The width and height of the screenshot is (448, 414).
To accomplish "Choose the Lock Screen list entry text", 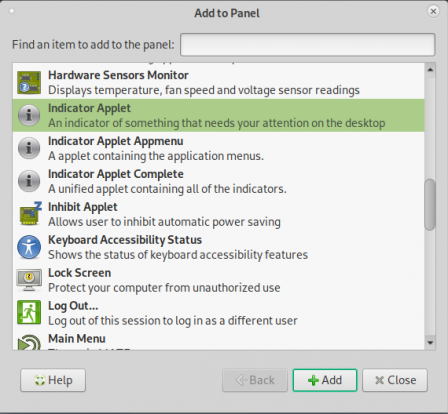I will 79,273.
